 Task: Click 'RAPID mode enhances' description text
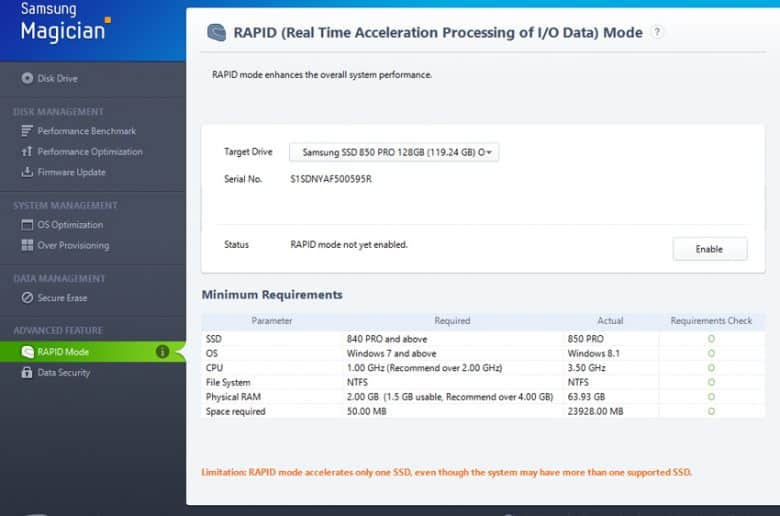322,75
